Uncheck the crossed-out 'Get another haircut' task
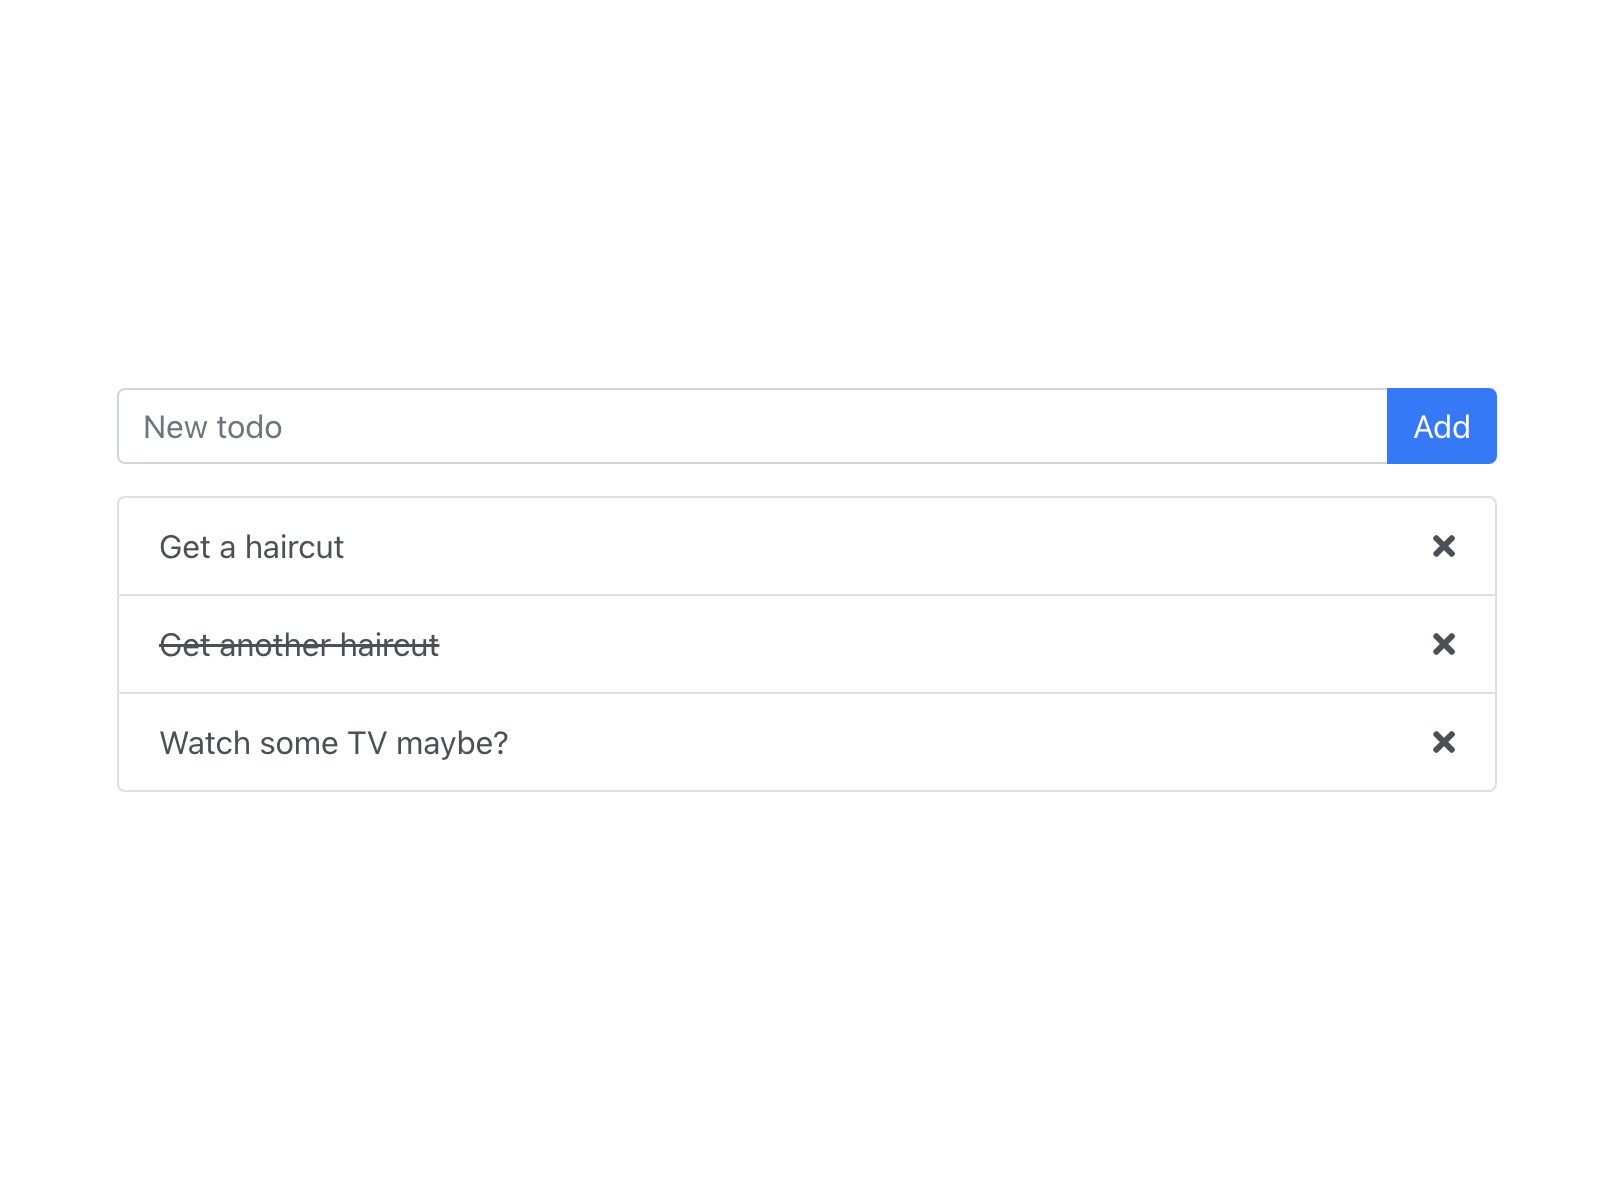Screen dimensions: 1600x1200 click(x=299, y=645)
